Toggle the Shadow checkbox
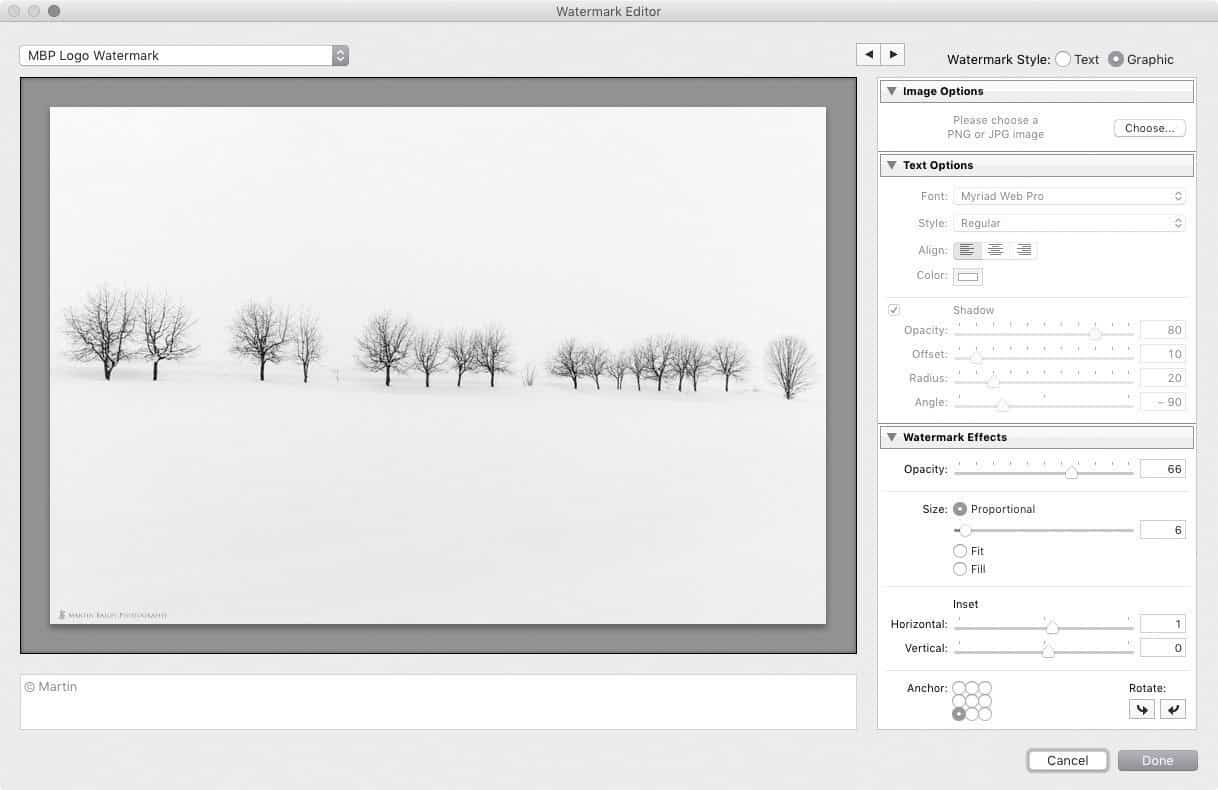 tap(894, 310)
